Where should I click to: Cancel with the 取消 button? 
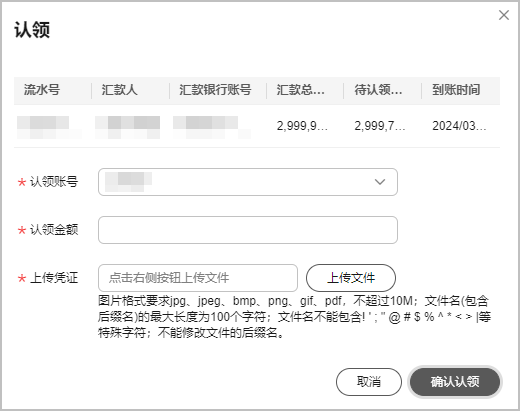369,382
